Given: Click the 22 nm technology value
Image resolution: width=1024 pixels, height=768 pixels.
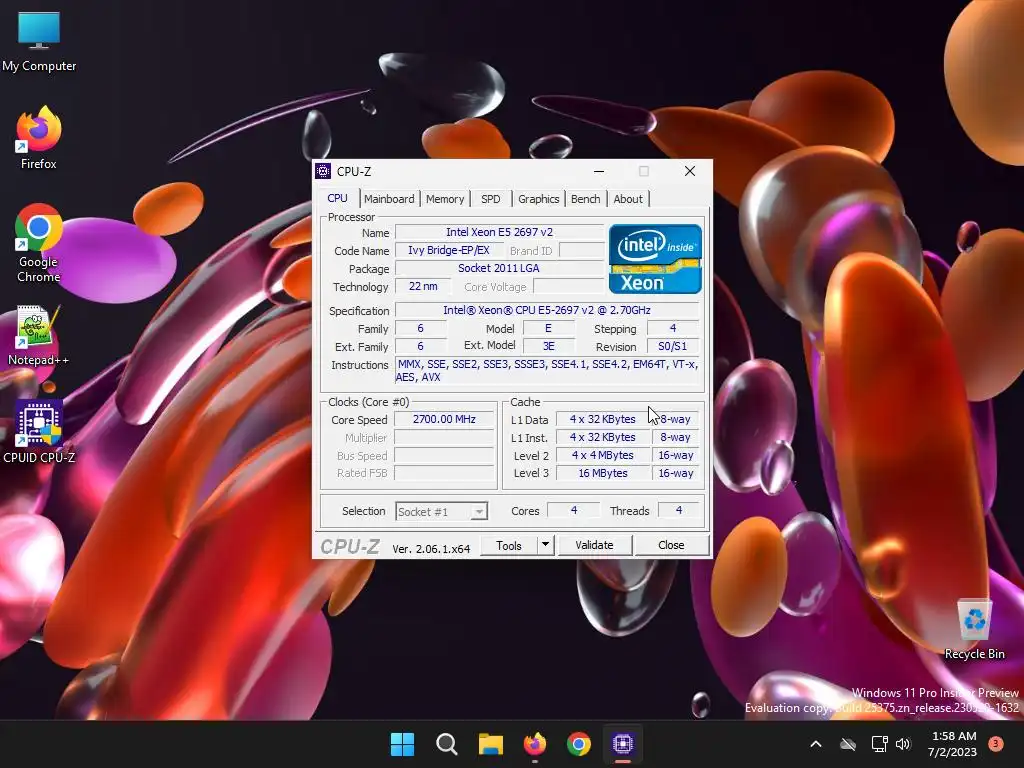Looking at the screenshot, I should 423,287.
